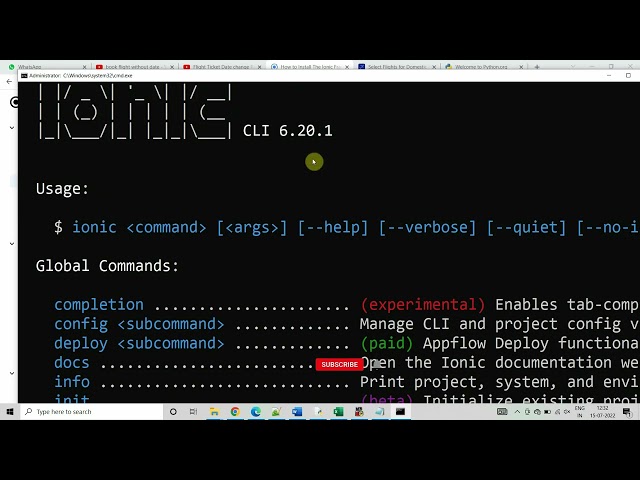
Task: Open the clock showing 15-07-2022
Action: point(602,412)
